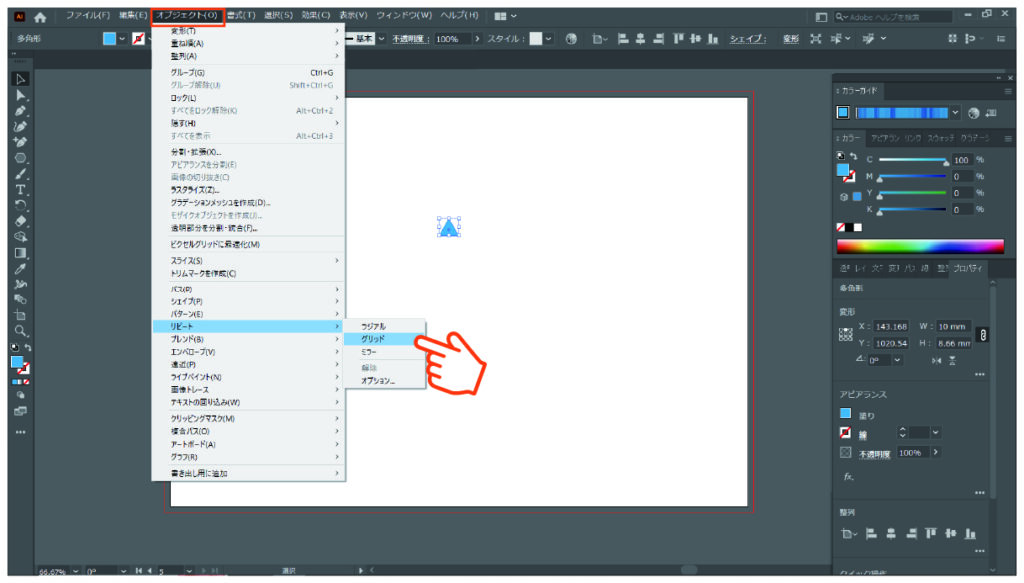Click vertical align top in control bar
Screen dimensions: 1024x583
point(679,39)
